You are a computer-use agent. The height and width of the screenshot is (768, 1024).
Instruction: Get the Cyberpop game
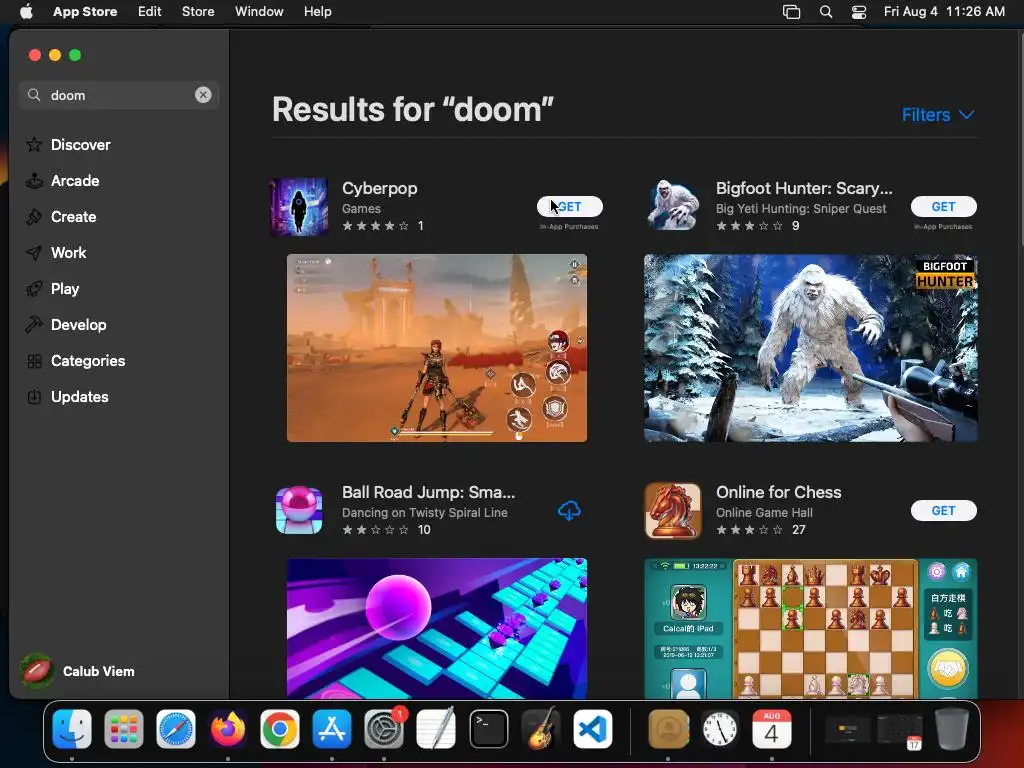[x=569, y=206]
